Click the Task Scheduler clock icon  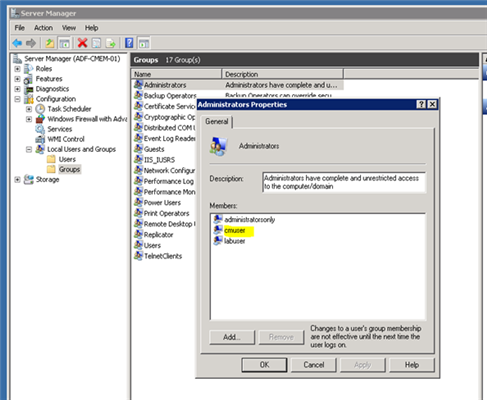[x=40, y=109]
